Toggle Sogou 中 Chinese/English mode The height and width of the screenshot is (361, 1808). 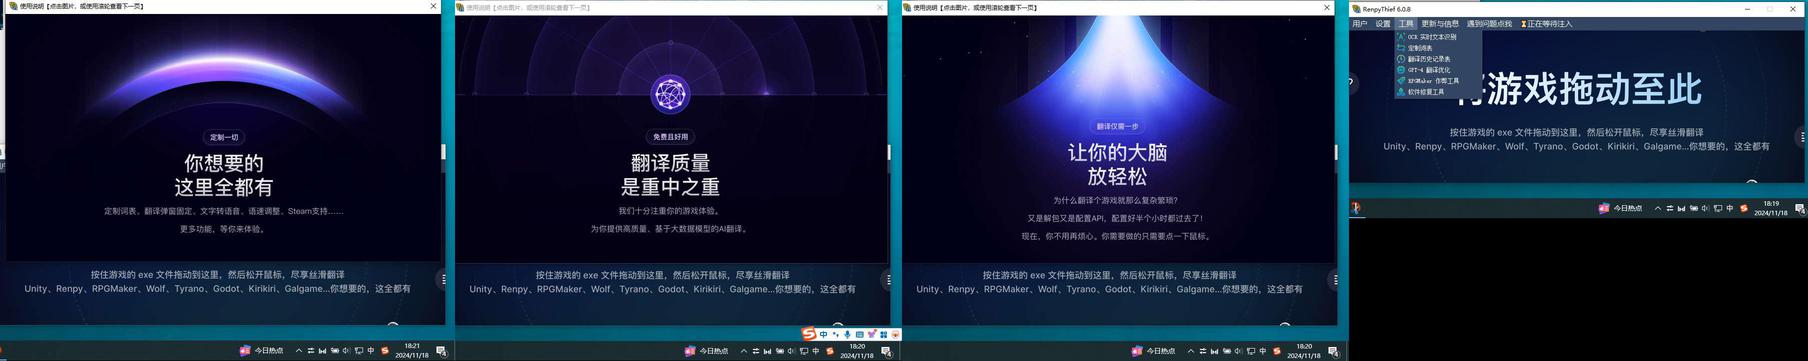point(823,334)
